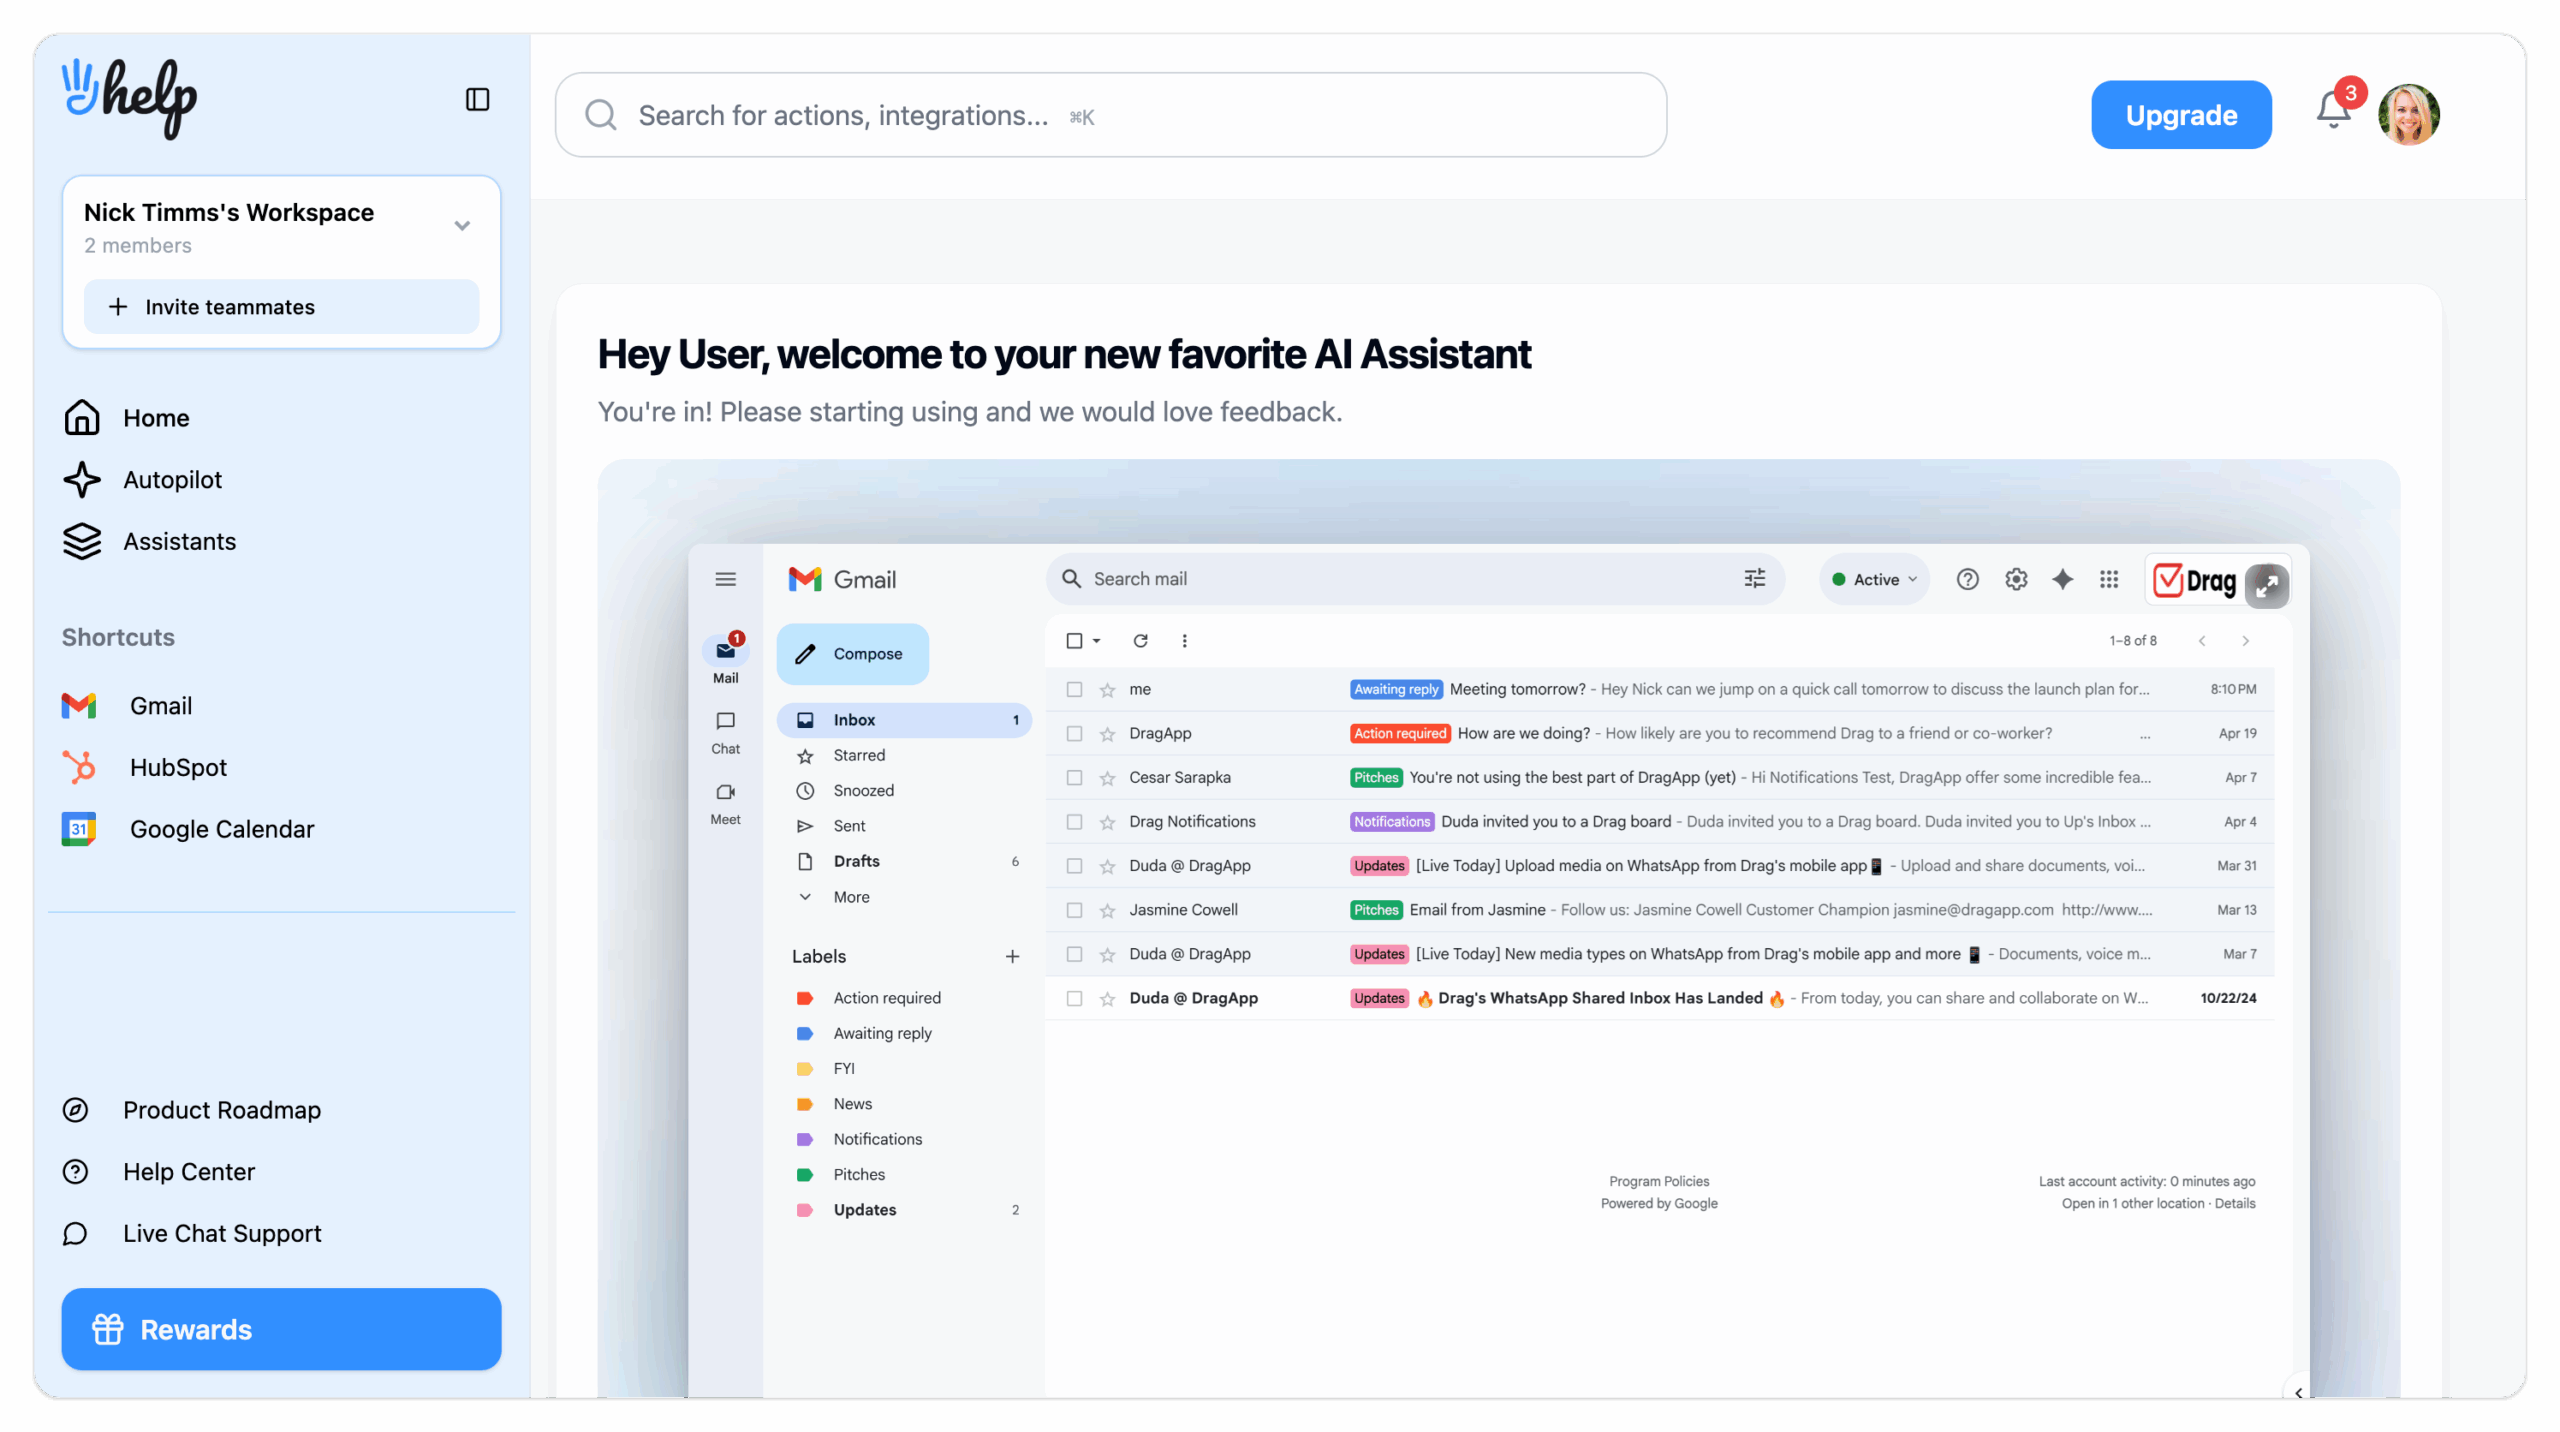2560x1432 pixels.
Task: Focus the Search mail field
Action: [1414, 579]
